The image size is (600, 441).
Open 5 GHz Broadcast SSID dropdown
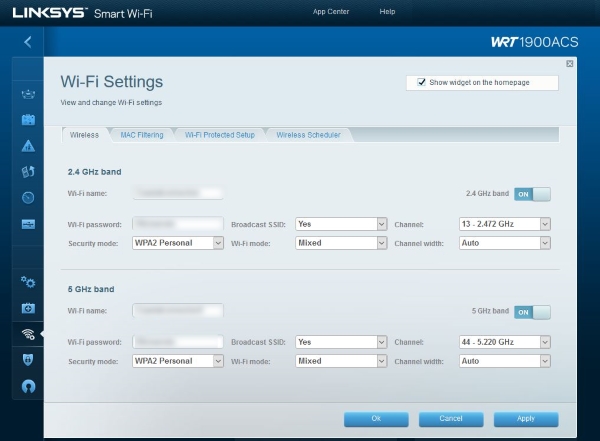tap(341, 342)
